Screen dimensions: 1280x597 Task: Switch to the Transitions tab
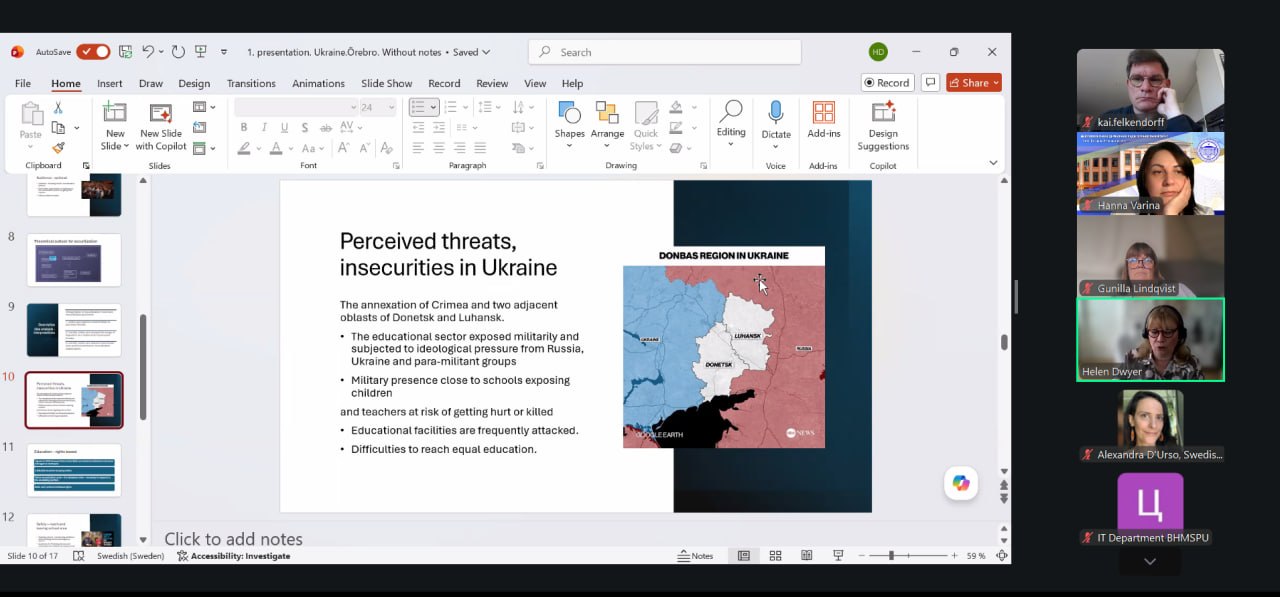click(251, 83)
